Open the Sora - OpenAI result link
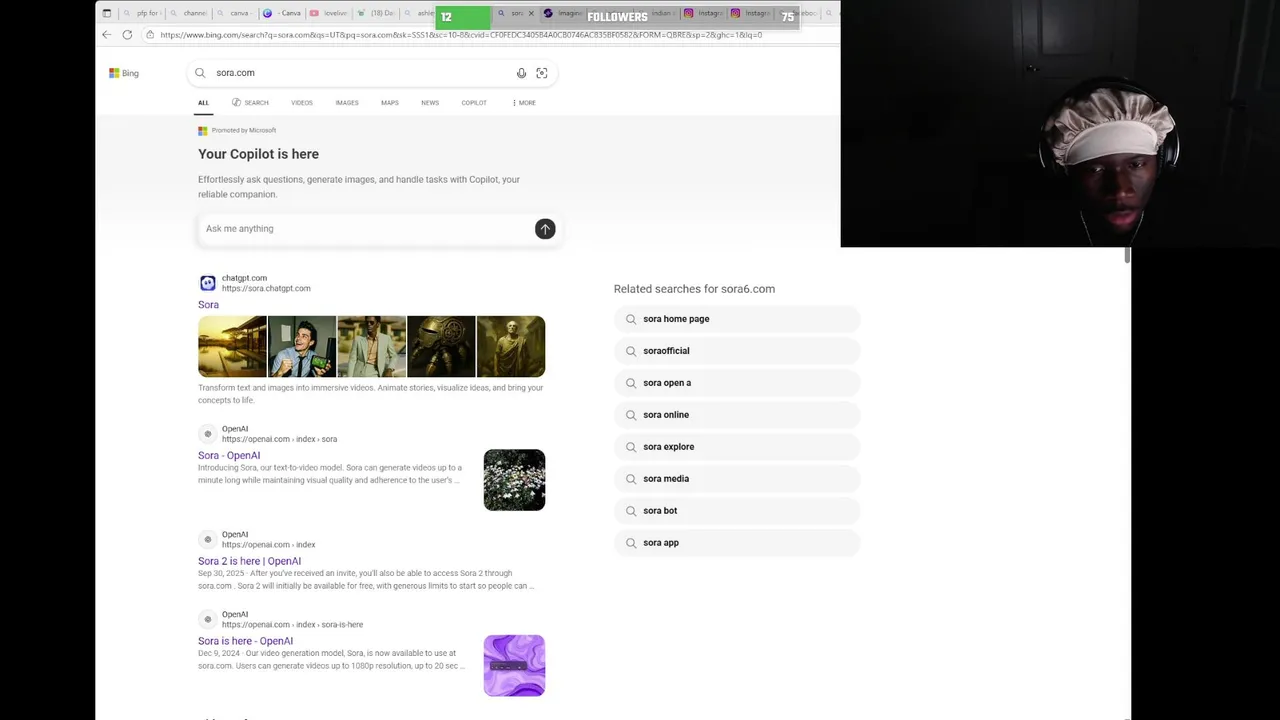This screenshot has width=1280, height=720. pos(229,456)
